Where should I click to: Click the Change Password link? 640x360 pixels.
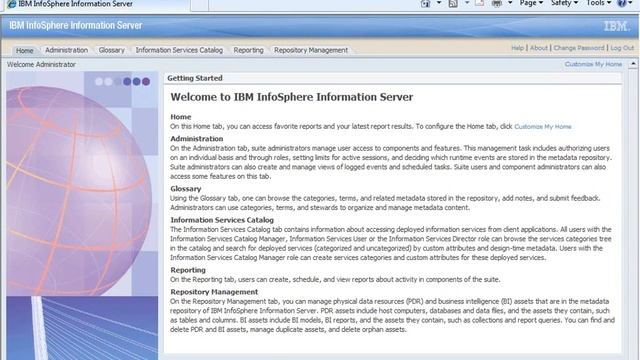pyautogui.click(x=579, y=48)
